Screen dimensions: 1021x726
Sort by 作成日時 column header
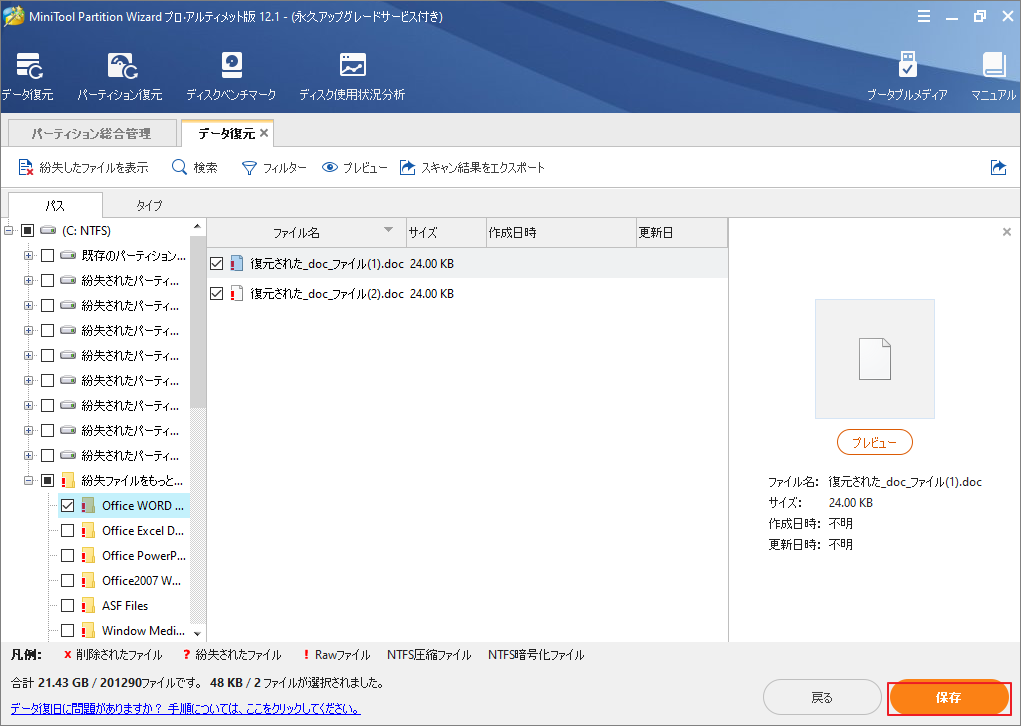(x=561, y=232)
